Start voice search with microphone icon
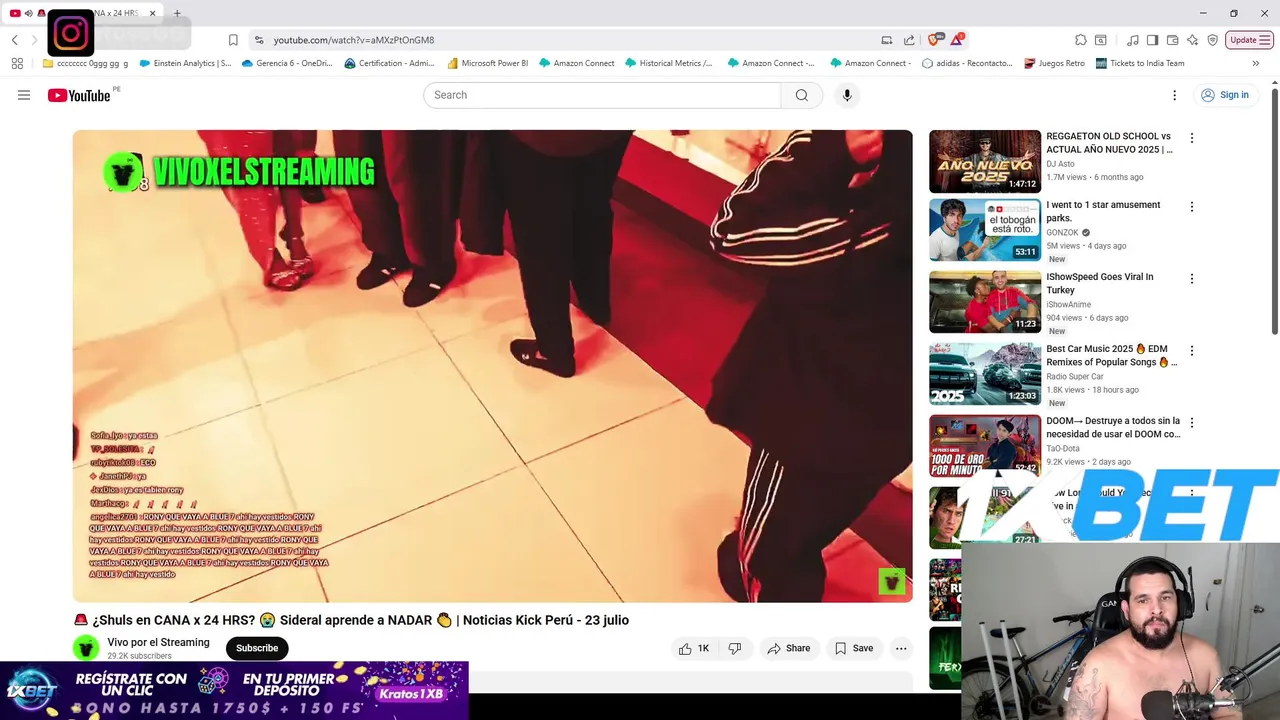1280x720 pixels. click(x=847, y=95)
